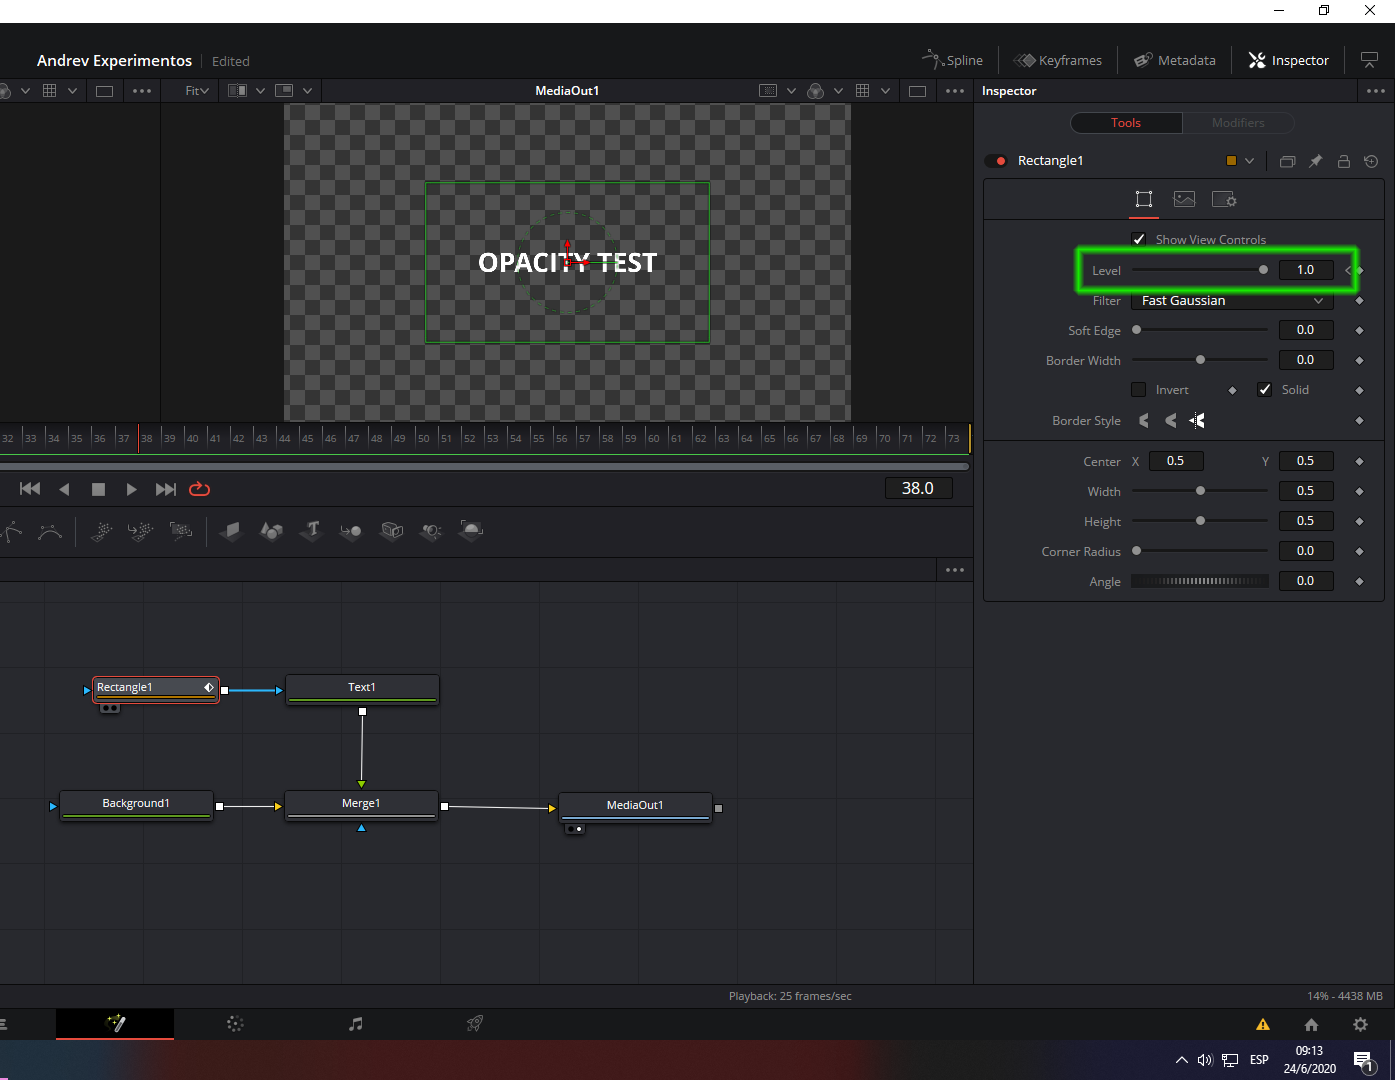Image resolution: width=1395 pixels, height=1080 pixels.
Task: Add a Renderer 3D node
Action: [x=471, y=531]
